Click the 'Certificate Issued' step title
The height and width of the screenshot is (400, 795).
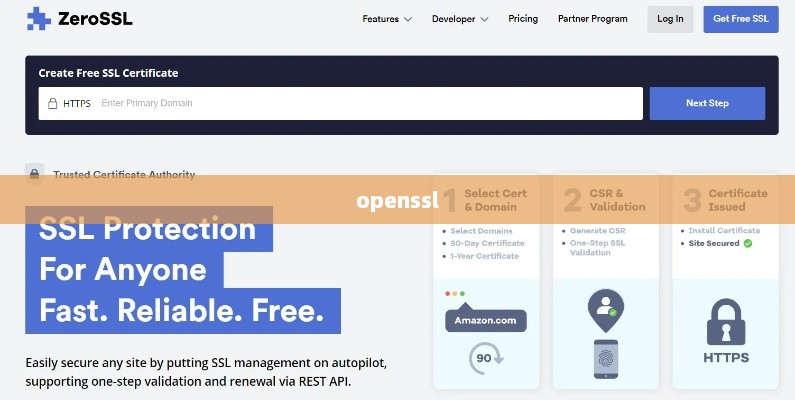pyautogui.click(x=738, y=200)
